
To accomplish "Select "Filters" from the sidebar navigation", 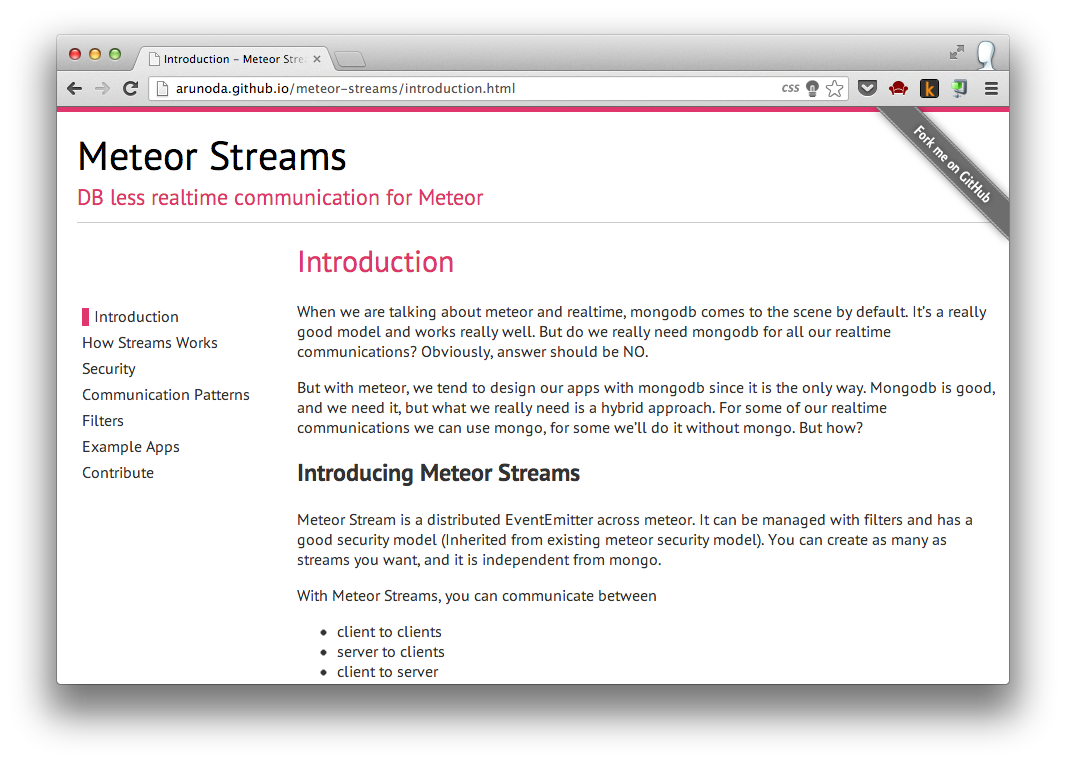I will coord(103,420).
